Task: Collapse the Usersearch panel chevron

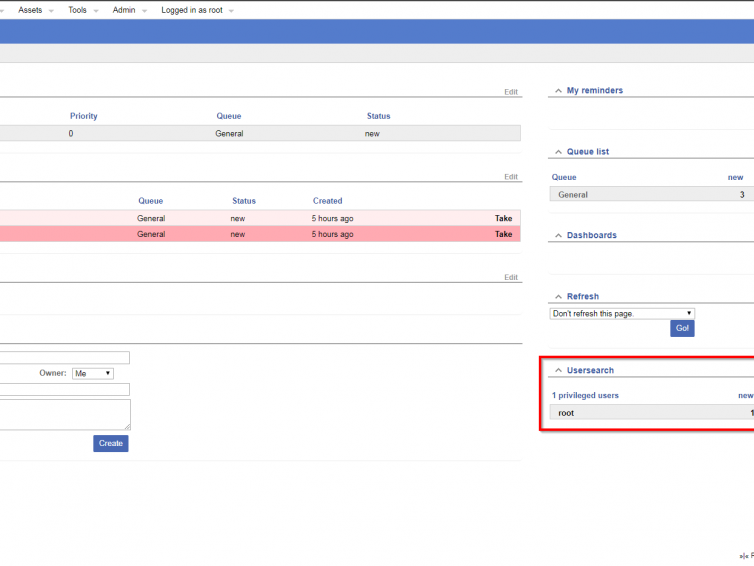Action: 557,371
